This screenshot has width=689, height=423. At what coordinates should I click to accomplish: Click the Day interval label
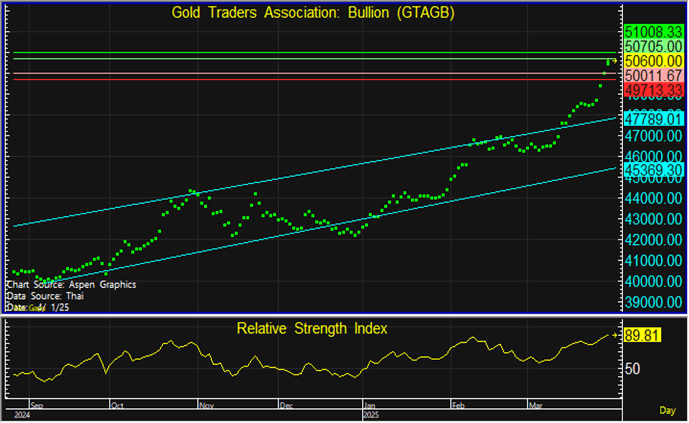[x=668, y=410]
